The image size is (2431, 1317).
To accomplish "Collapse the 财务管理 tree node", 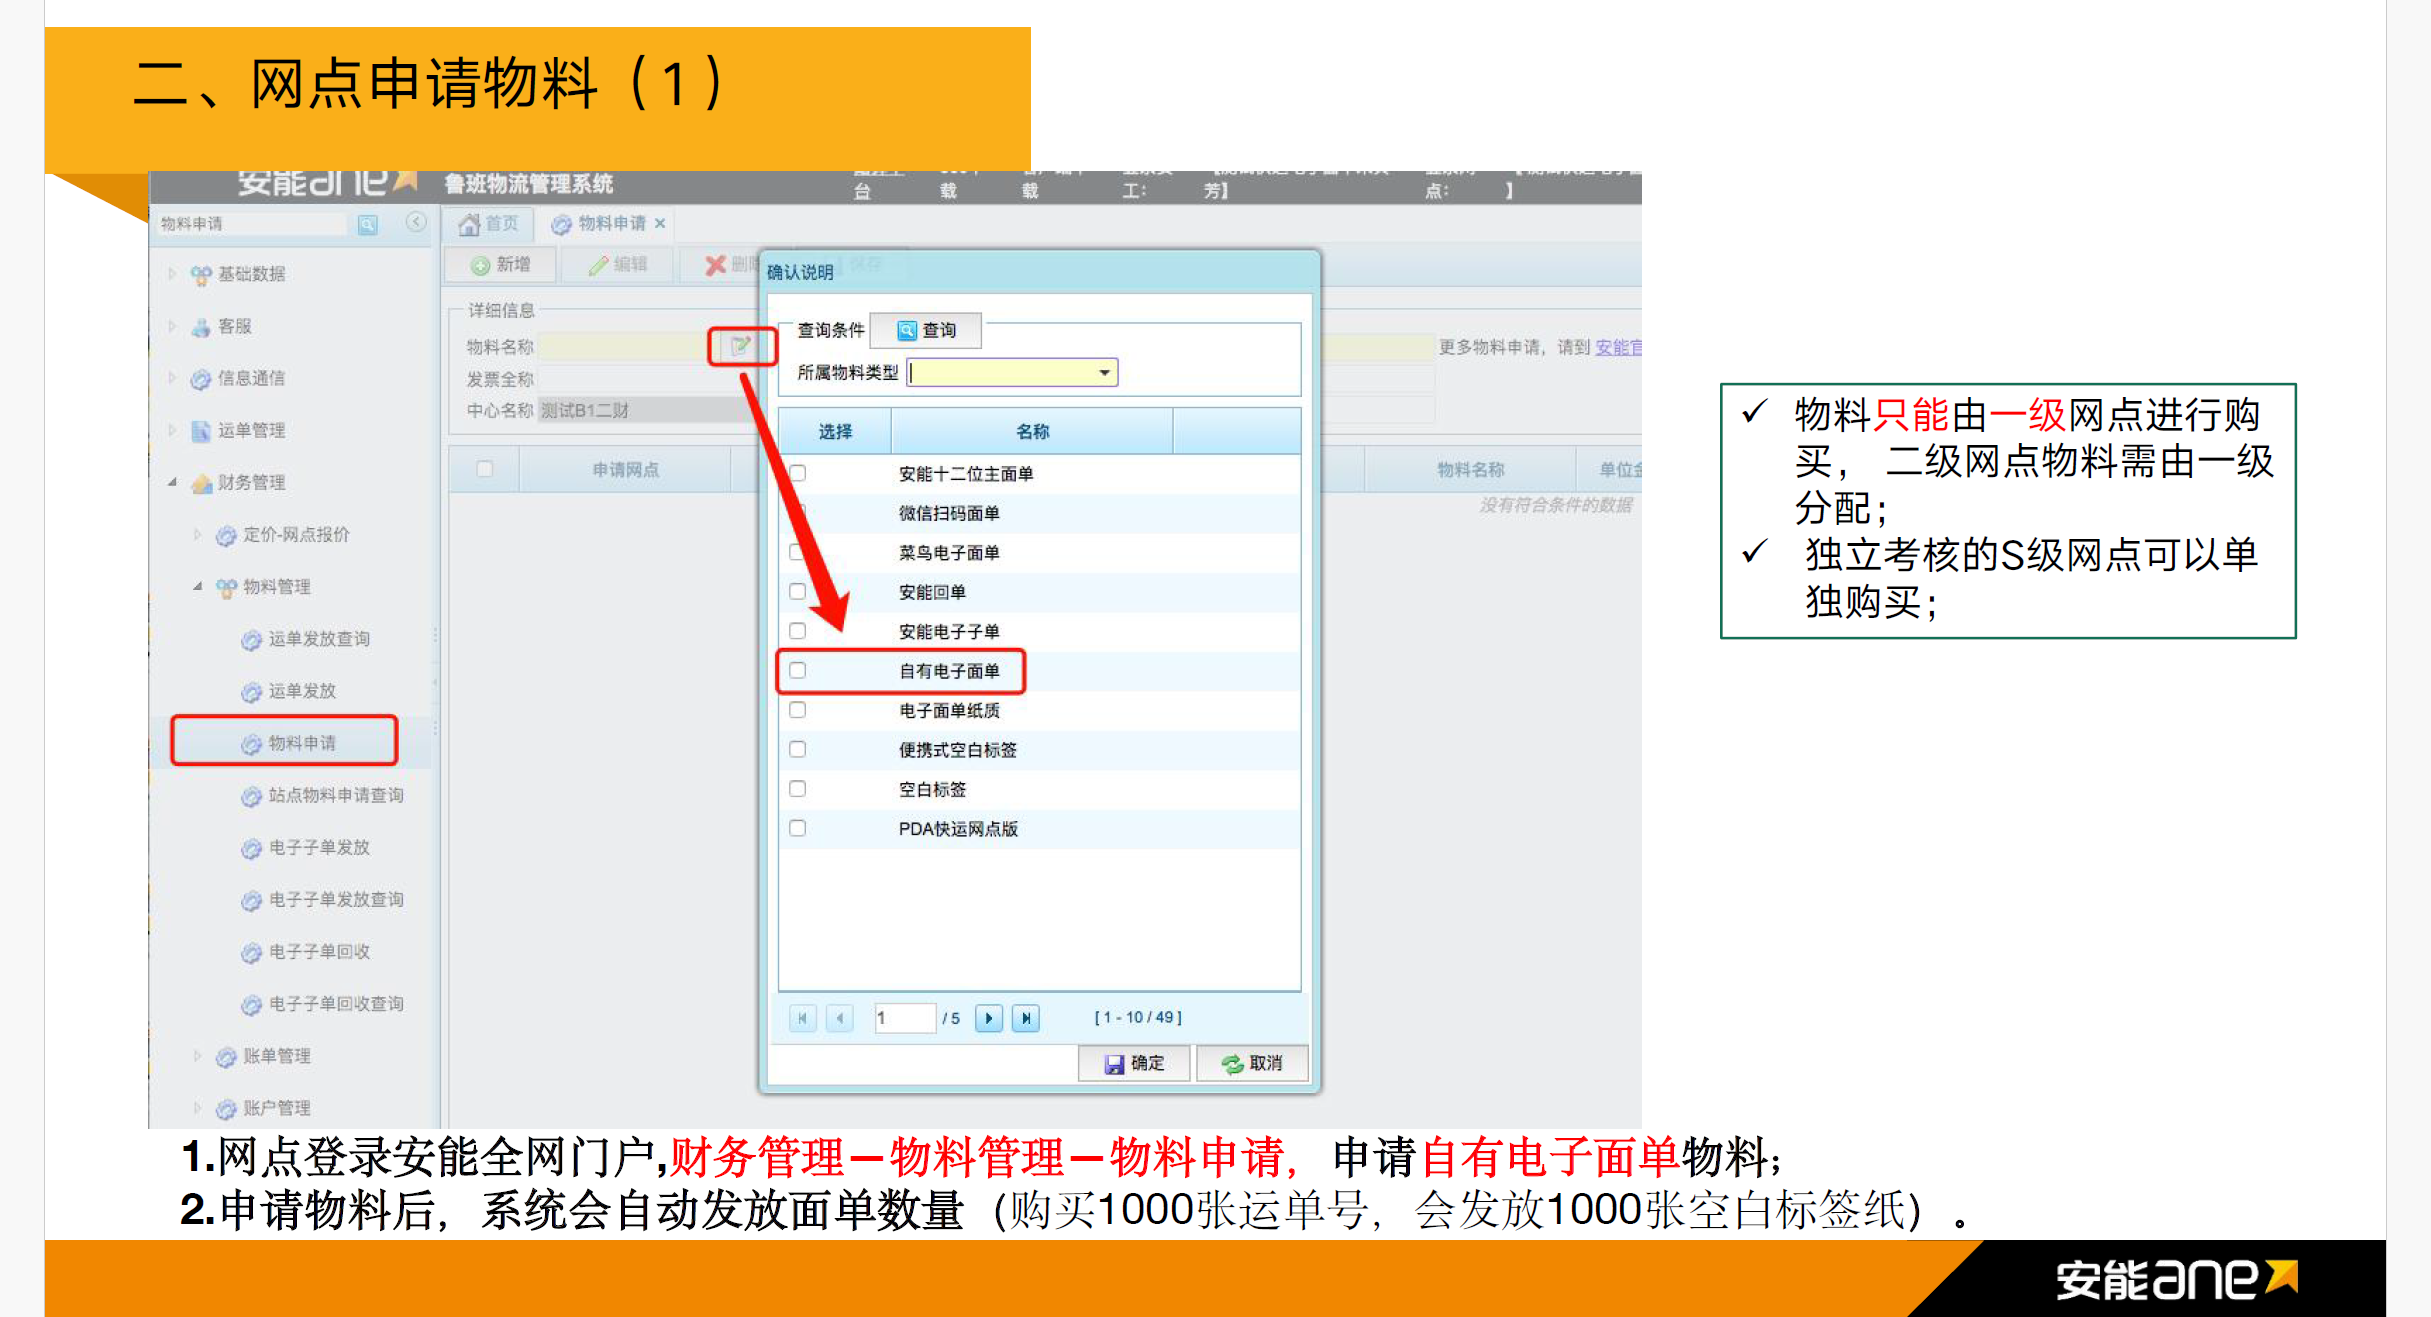I will [173, 482].
